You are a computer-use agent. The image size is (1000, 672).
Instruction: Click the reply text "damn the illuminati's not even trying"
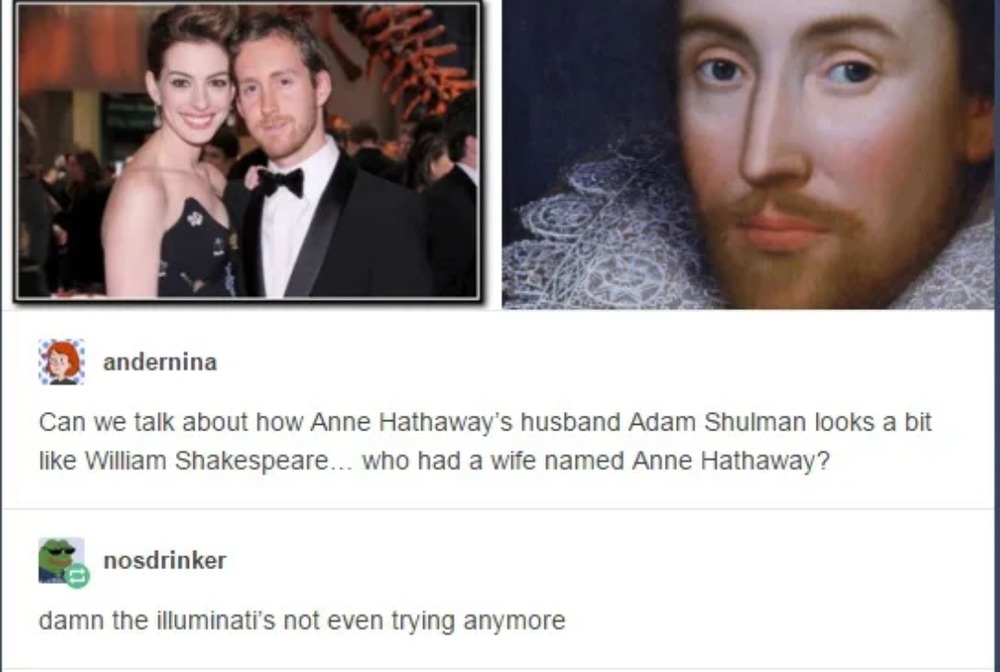point(302,620)
